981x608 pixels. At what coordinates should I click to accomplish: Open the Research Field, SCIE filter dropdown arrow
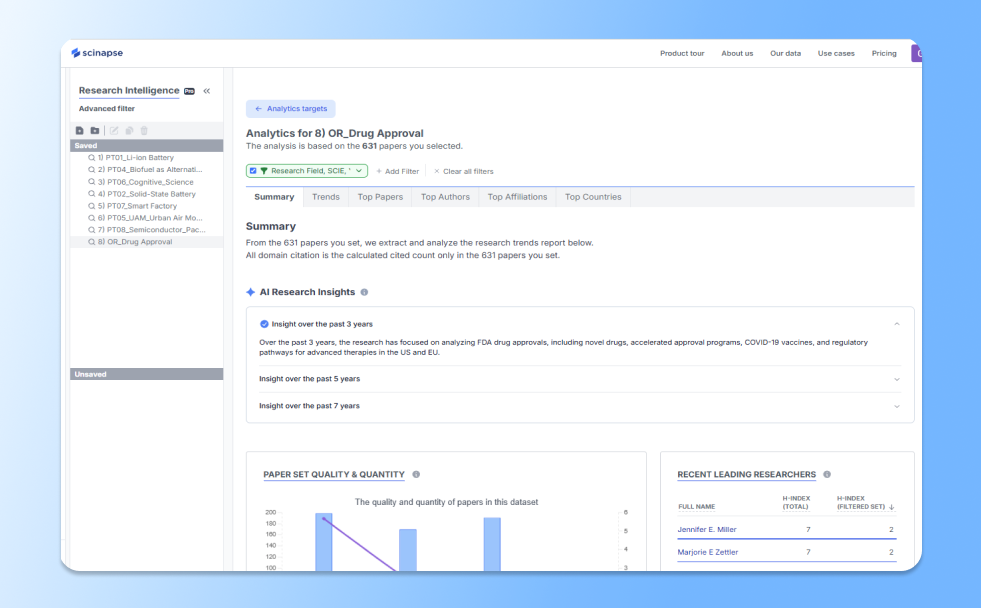tap(359, 171)
